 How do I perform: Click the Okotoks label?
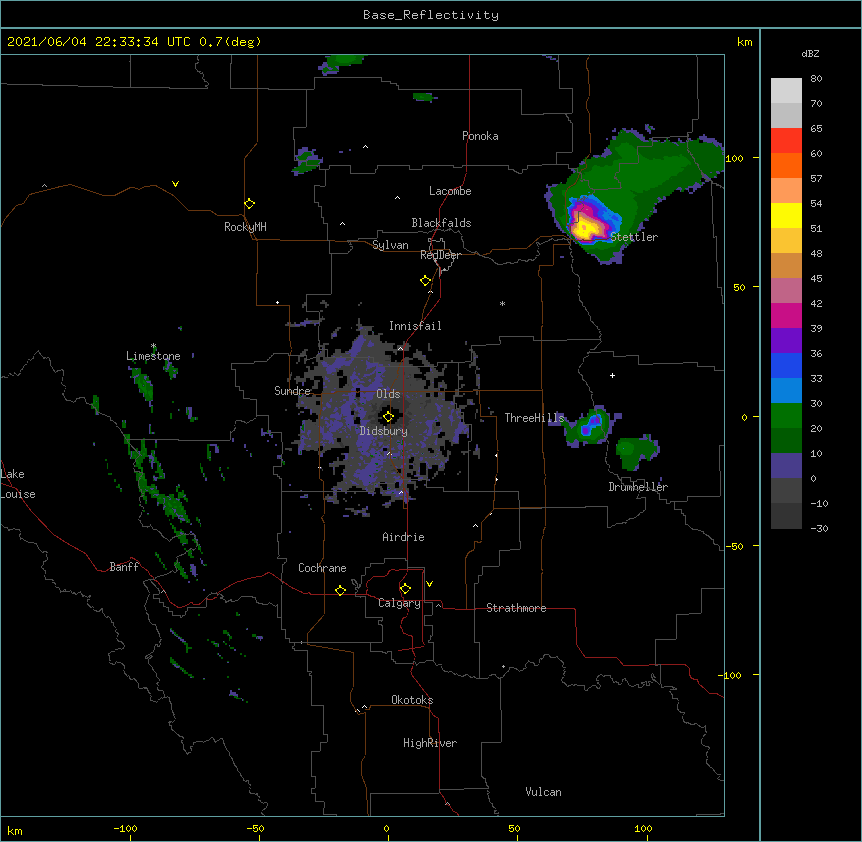[x=412, y=700]
